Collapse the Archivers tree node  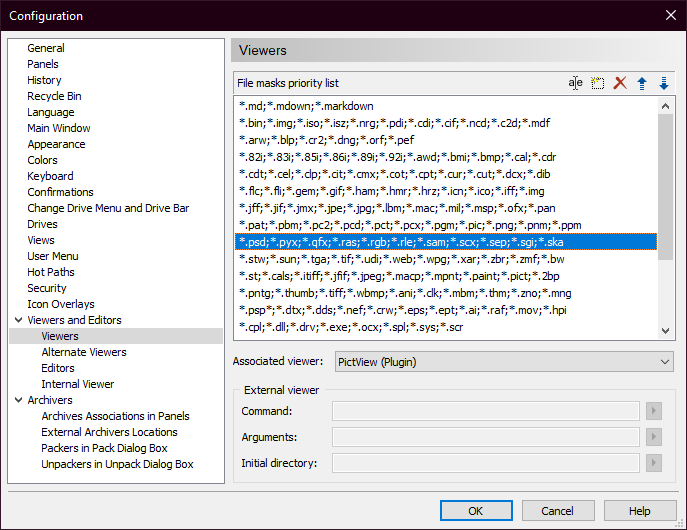point(17,400)
